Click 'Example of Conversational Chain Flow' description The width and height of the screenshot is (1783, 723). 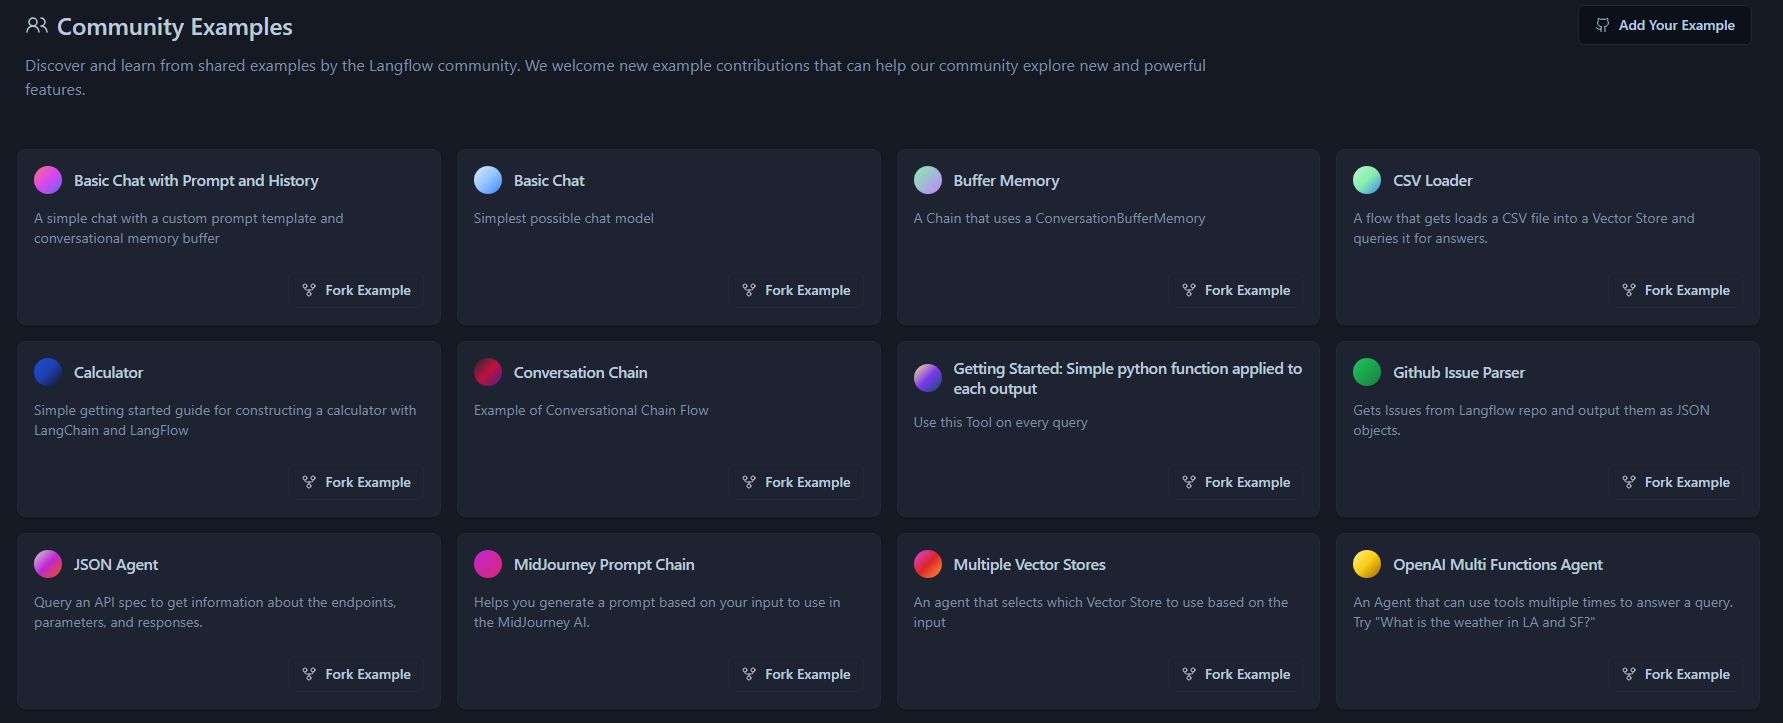coord(591,410)
